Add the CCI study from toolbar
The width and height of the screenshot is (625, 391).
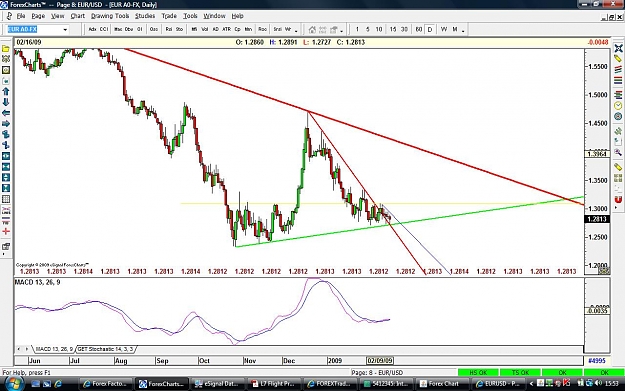[x=104, y=29]
